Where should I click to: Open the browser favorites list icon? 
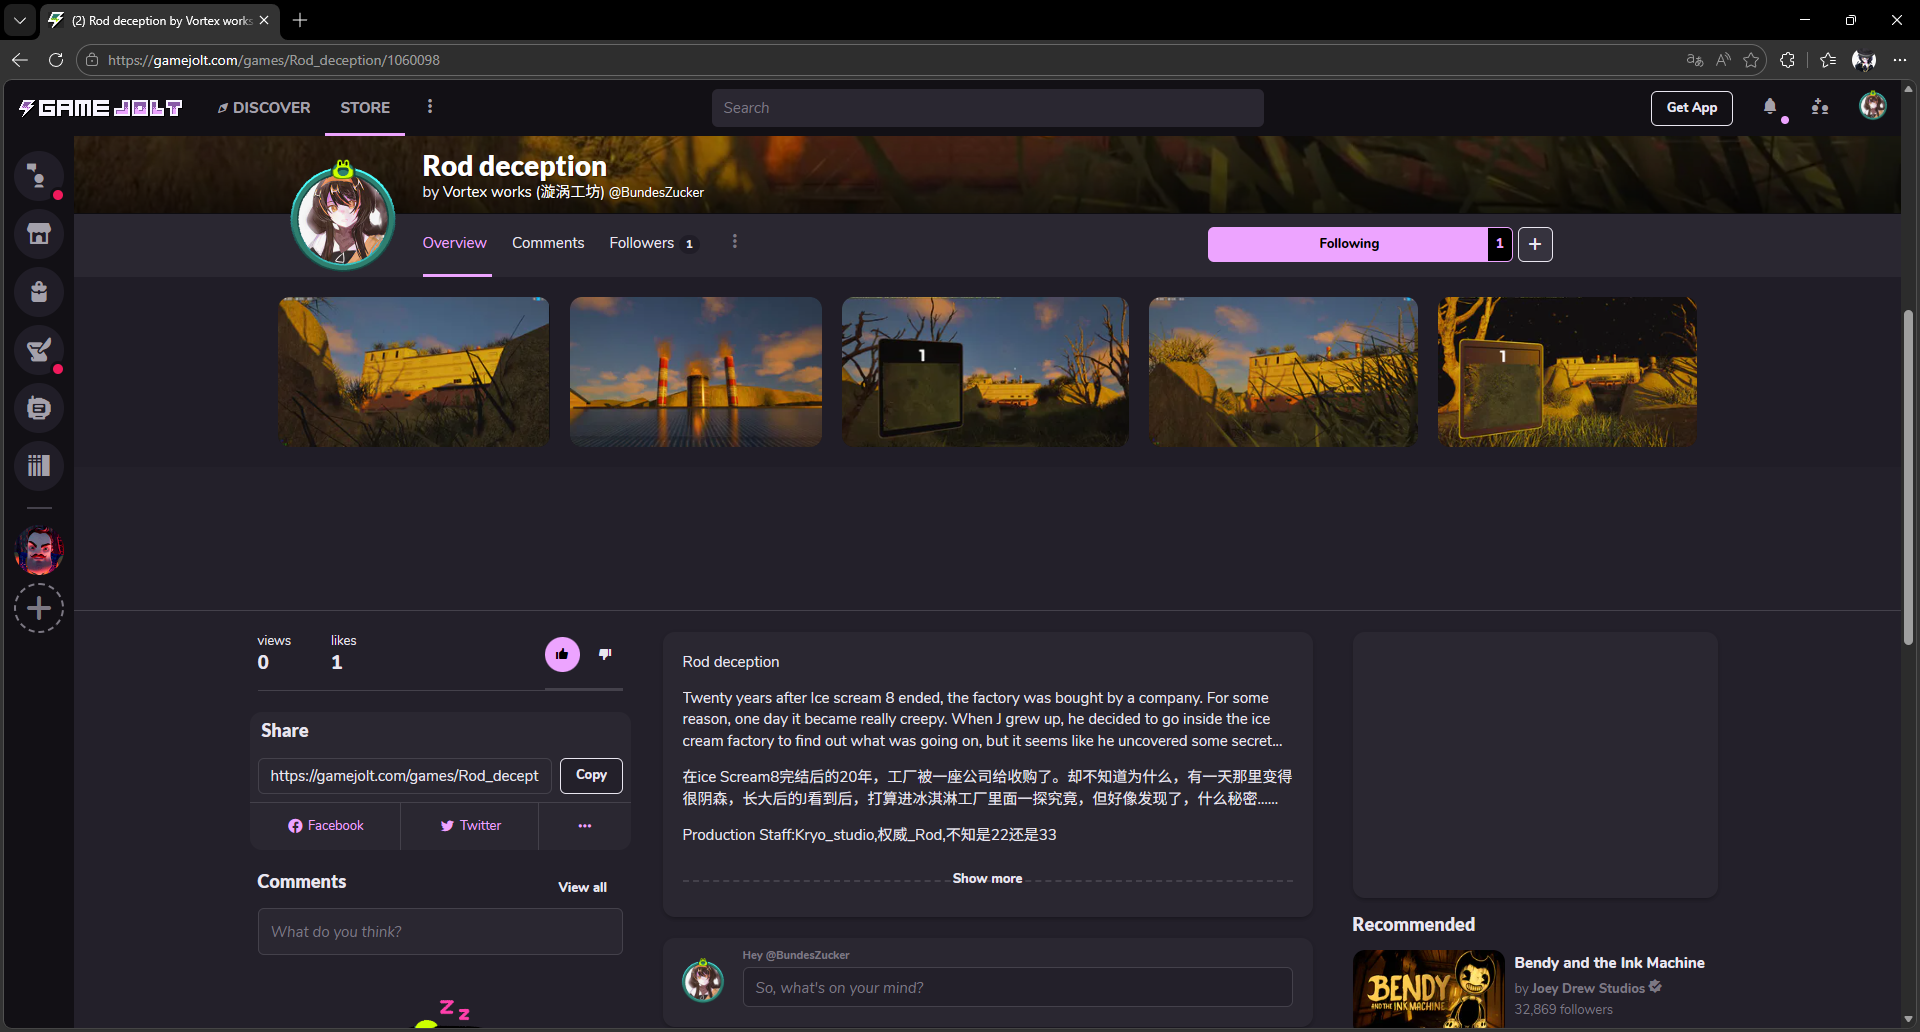pos(1828,60)
